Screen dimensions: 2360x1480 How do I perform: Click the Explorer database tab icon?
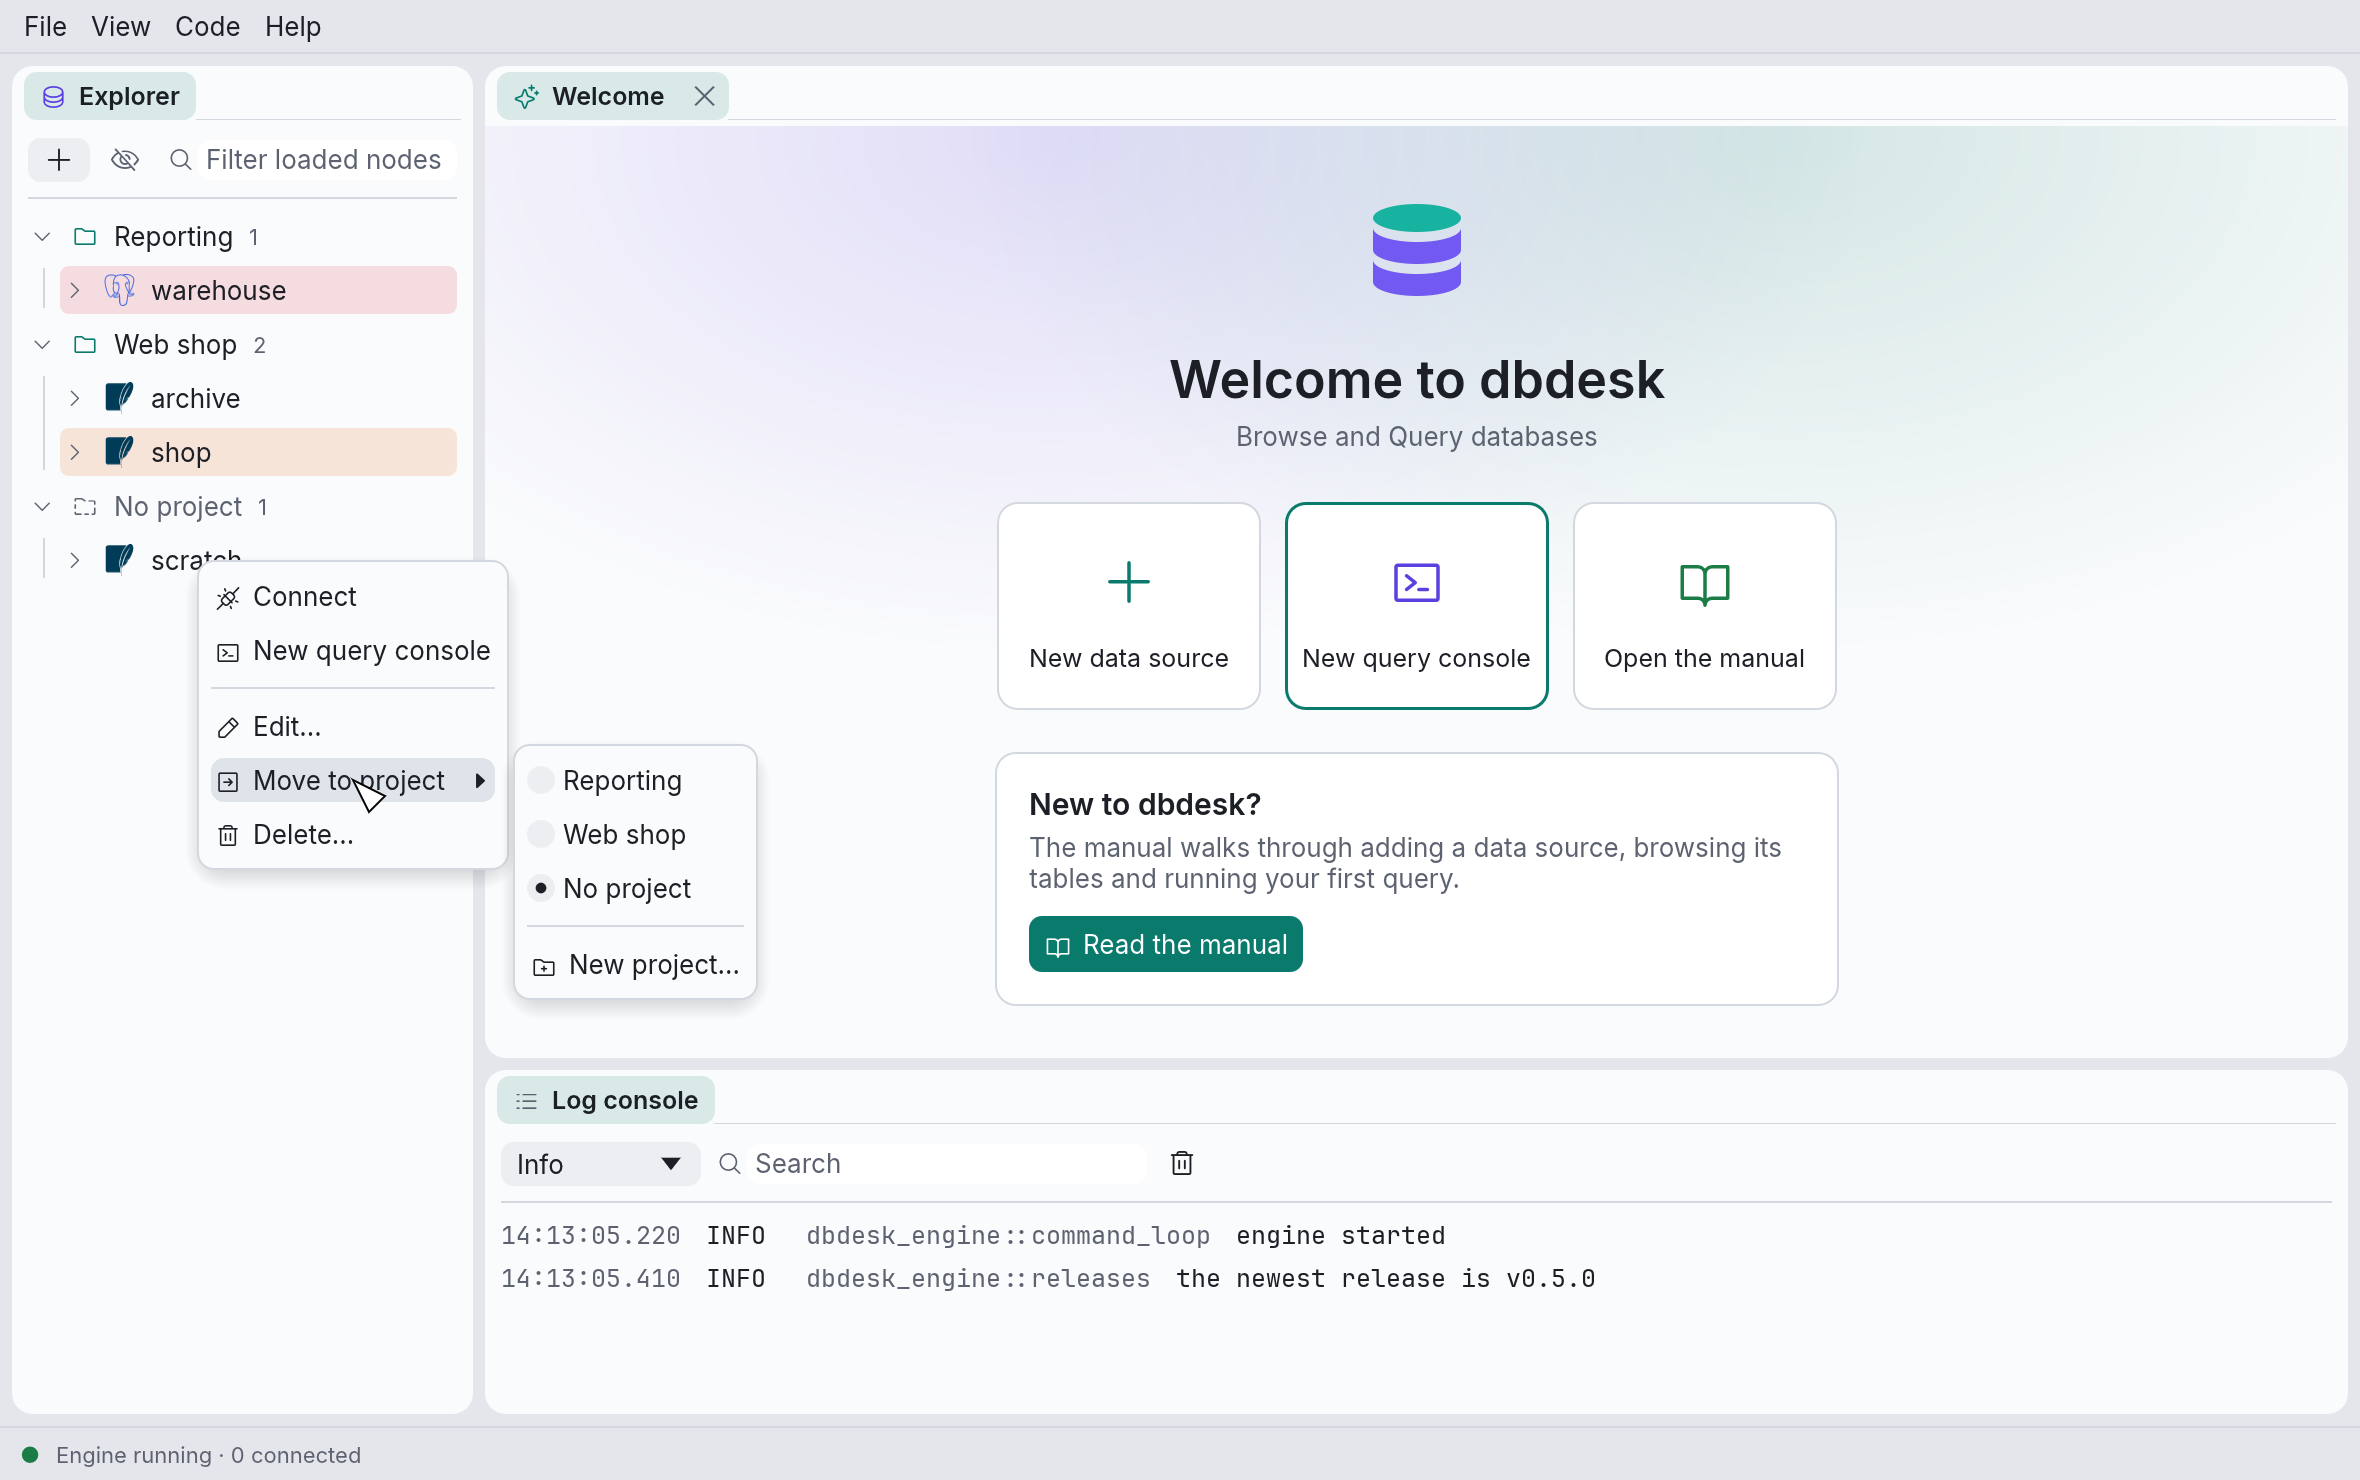click(54, 97)
